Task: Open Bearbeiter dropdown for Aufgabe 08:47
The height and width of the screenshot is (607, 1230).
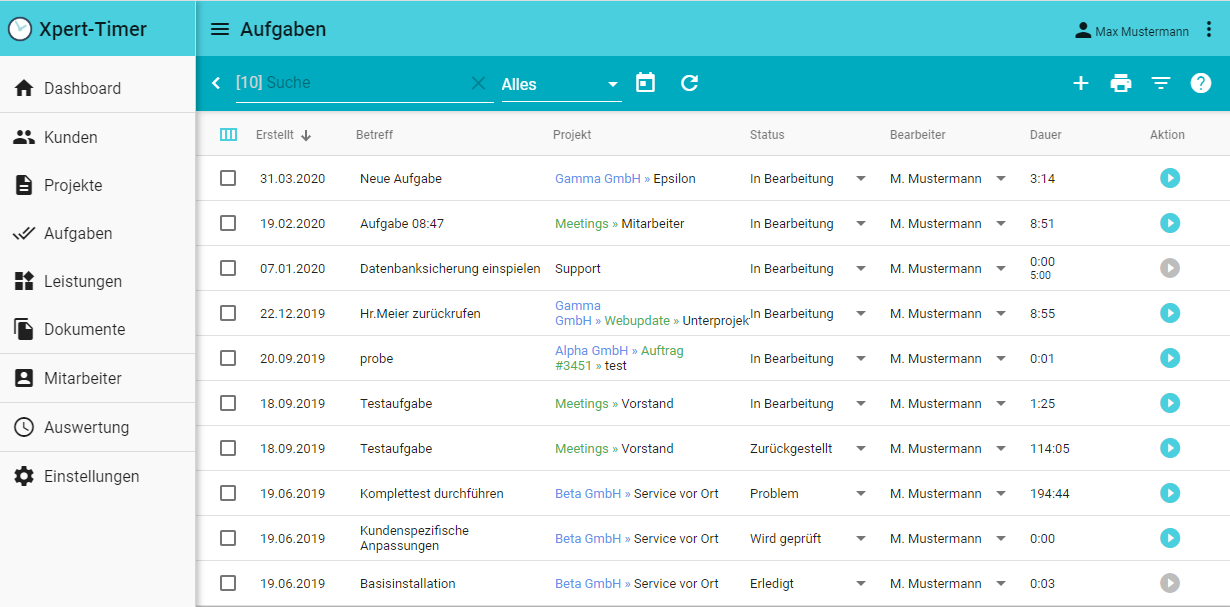Action: click(1000, 224)
